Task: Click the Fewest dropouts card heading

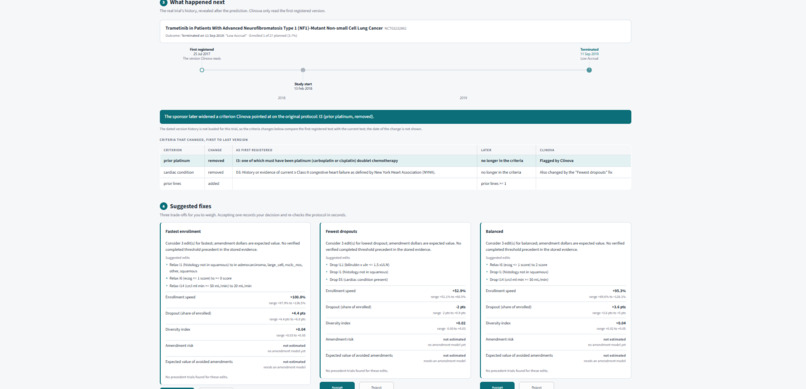Action: click(341, 232)
